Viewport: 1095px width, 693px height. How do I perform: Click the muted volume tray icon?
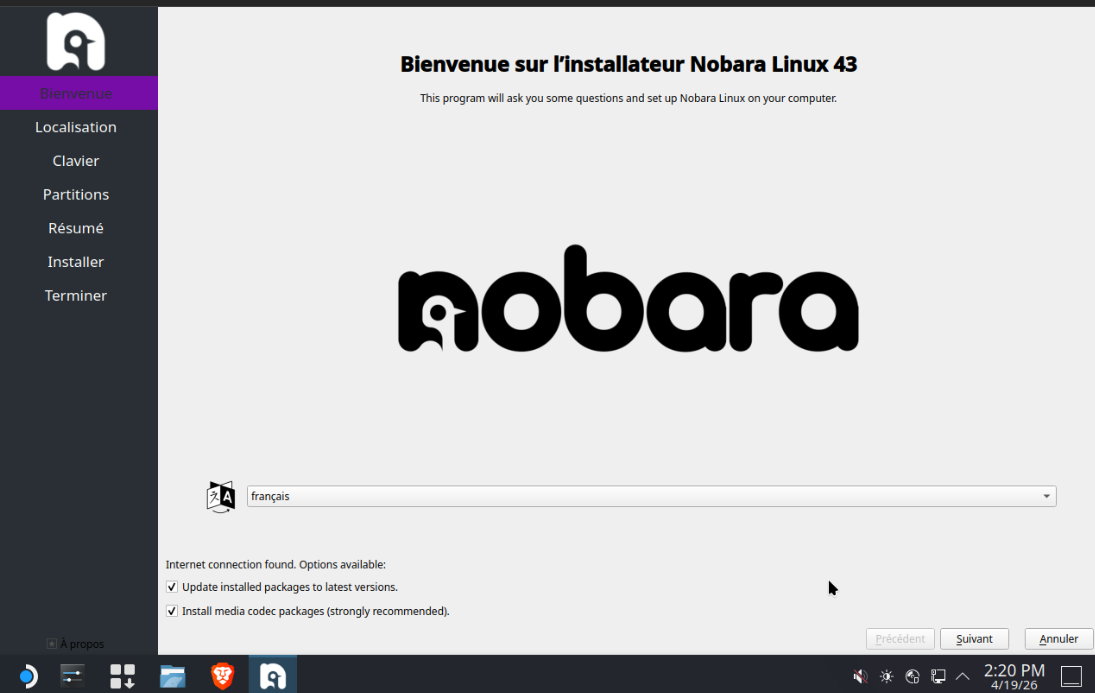click(x=860, y=677)
